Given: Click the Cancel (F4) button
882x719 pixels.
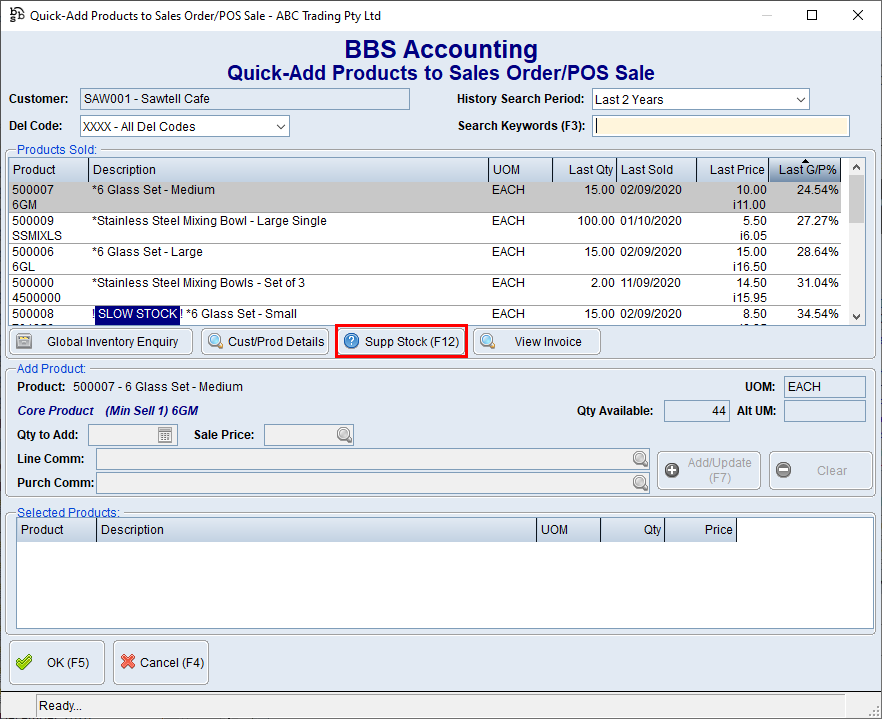Looking at the screenshot, I should (161, 662).
